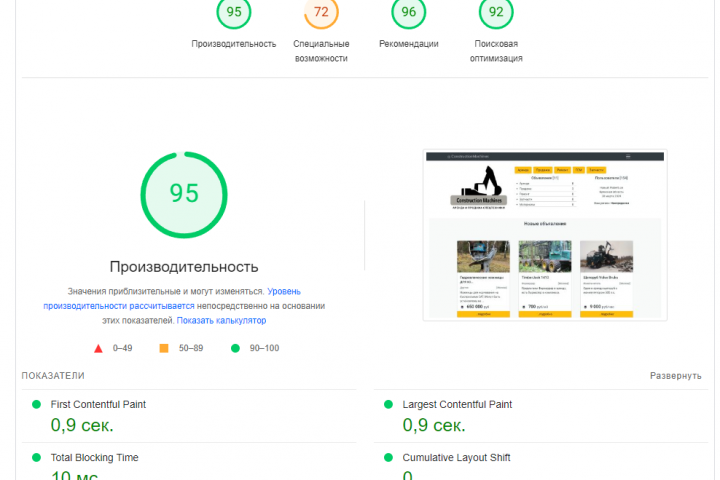This screenshot has width=720, height=480.
Task: Jump to the Производительность score gauge 95
Action: coord(234,12)
